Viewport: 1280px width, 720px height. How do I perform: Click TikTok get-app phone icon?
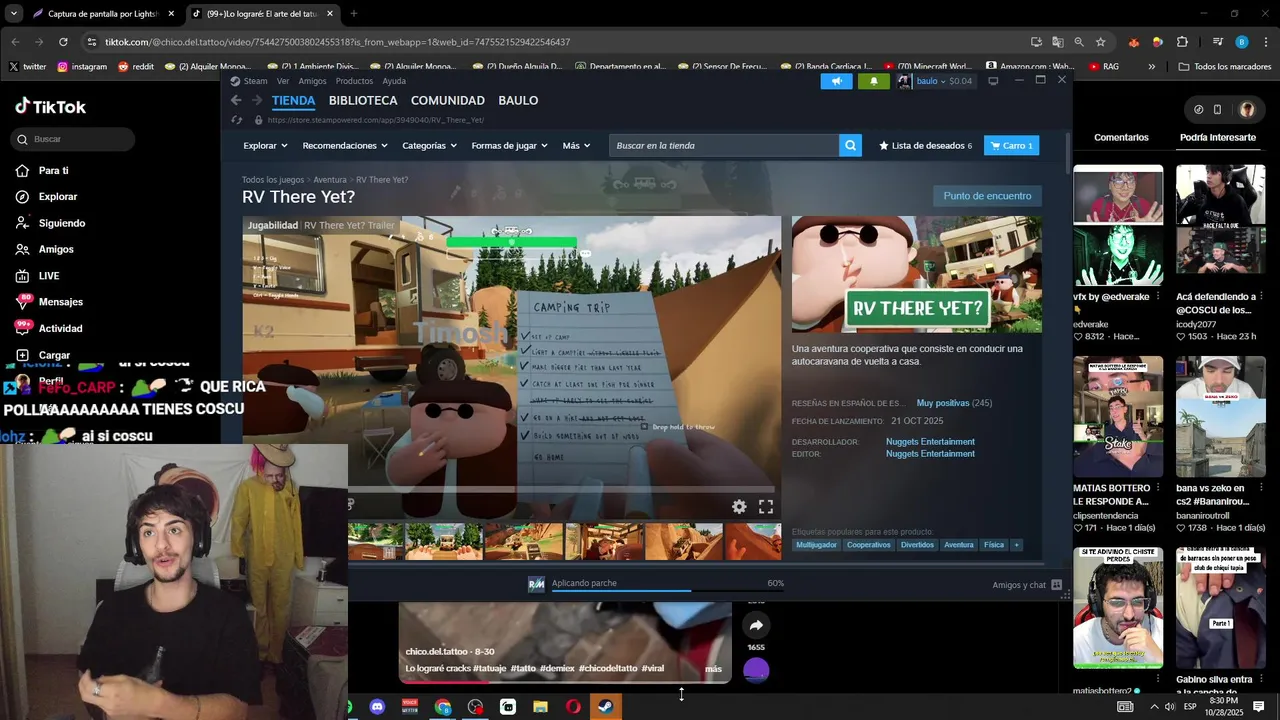(1217, 110)
